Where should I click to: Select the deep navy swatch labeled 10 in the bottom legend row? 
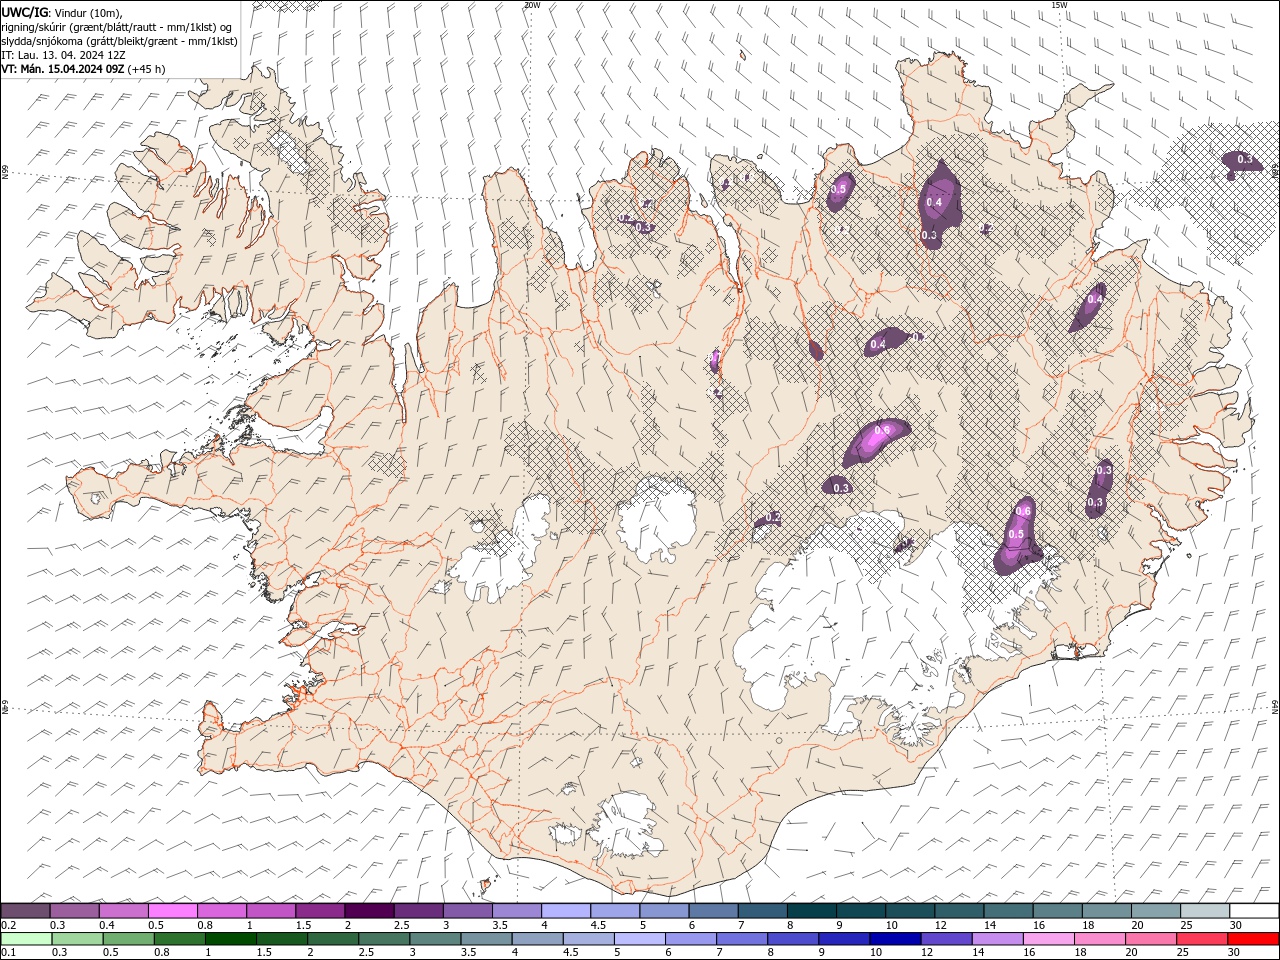[895, 939]
